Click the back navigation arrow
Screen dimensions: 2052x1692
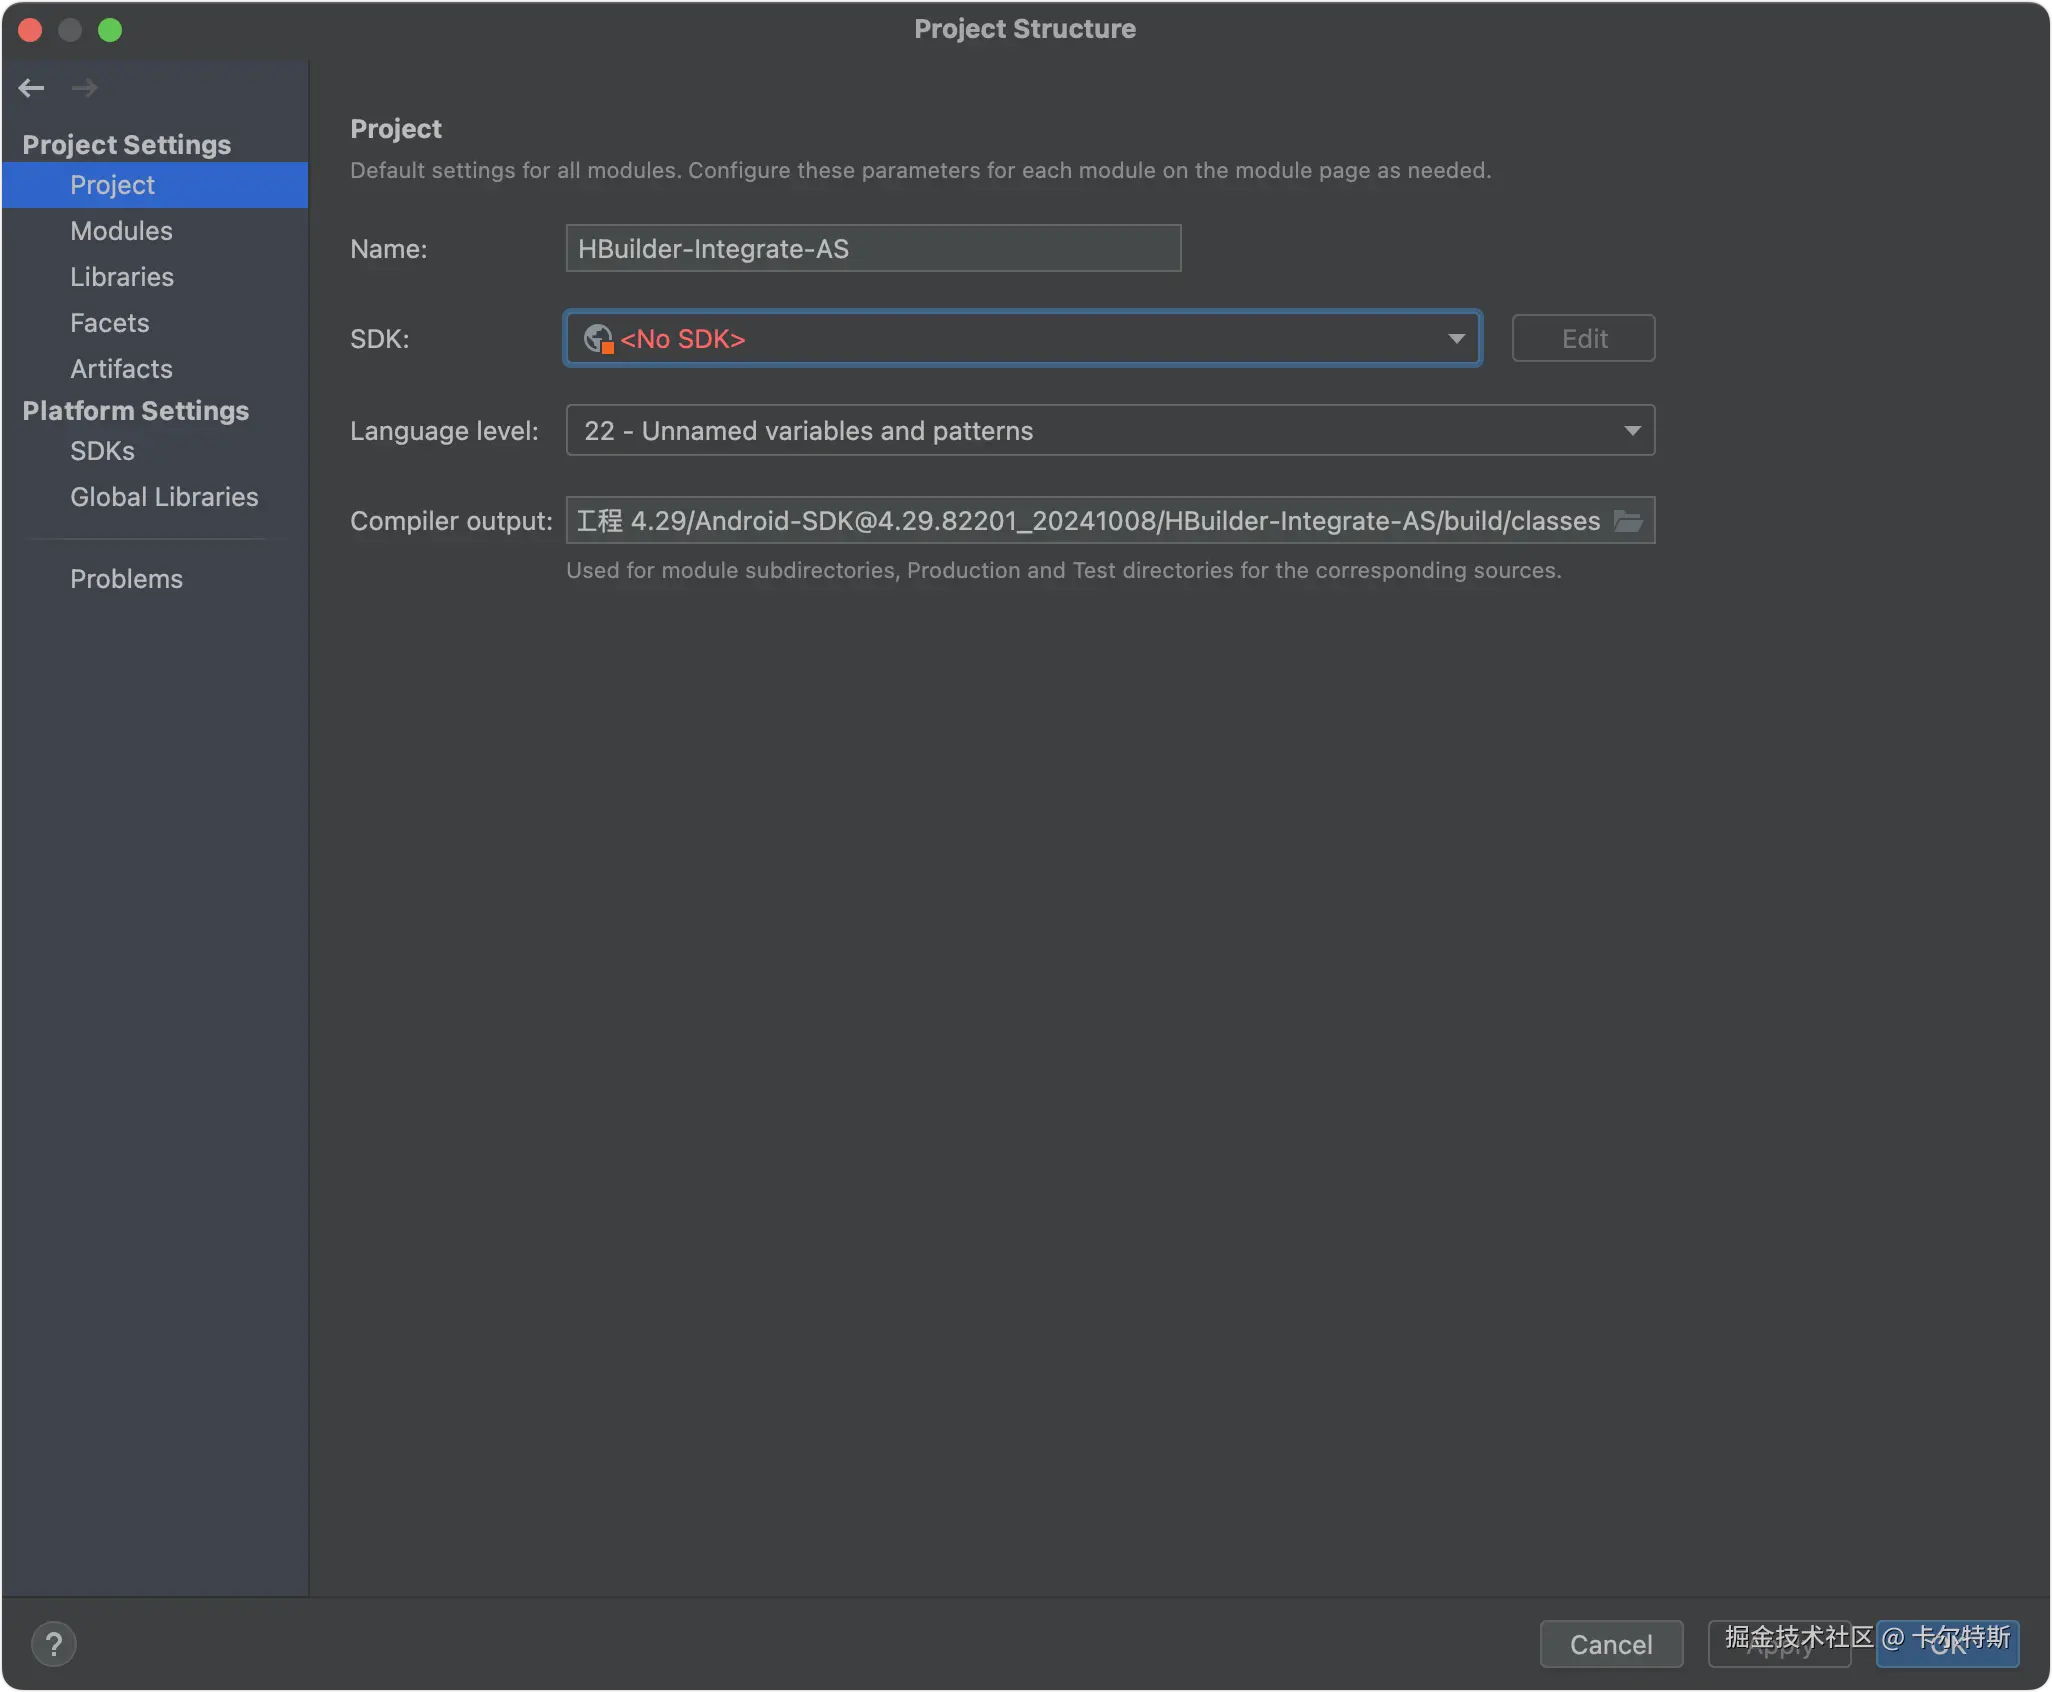point(31,88)
